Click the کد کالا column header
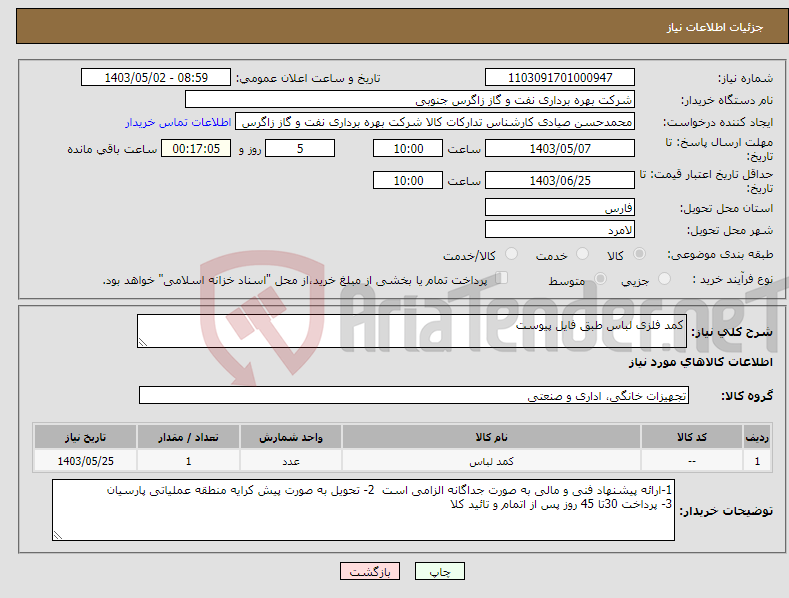 [692, 437]
